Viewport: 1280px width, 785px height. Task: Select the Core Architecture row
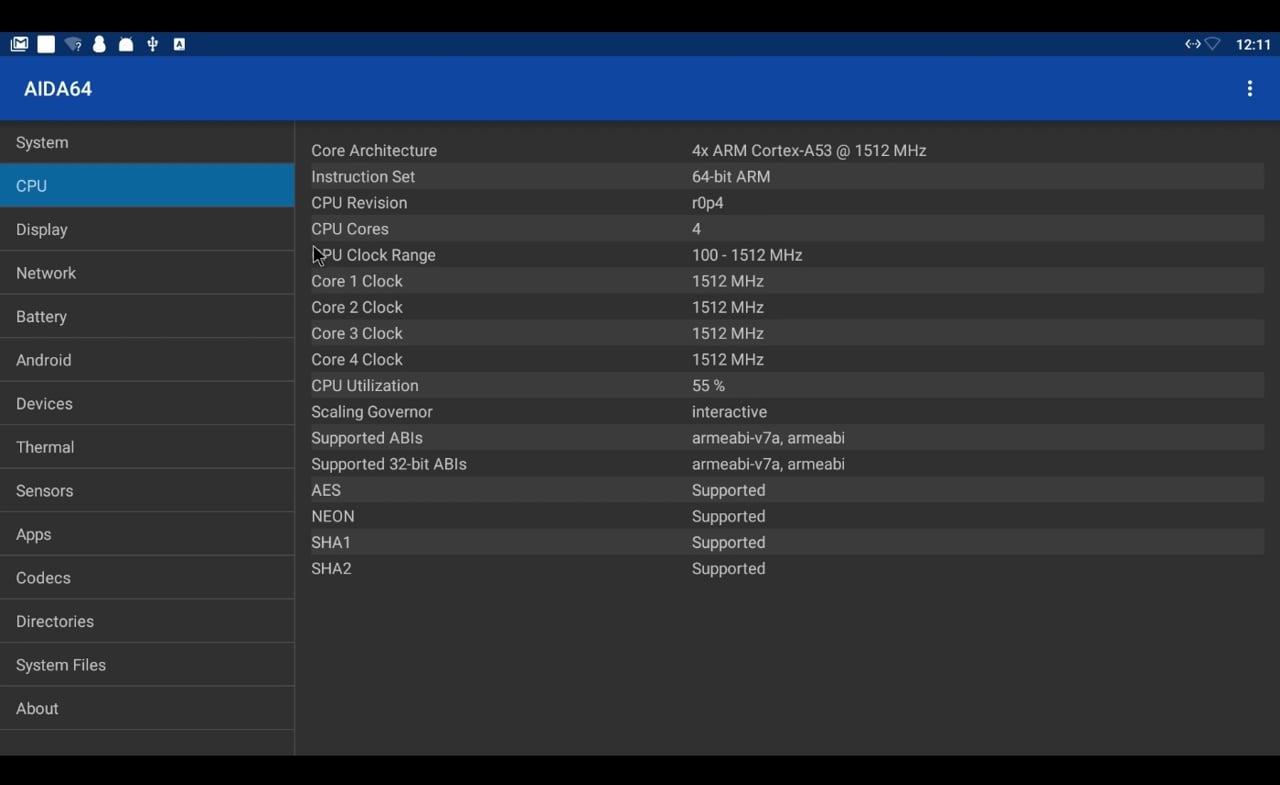click(786, 151)
